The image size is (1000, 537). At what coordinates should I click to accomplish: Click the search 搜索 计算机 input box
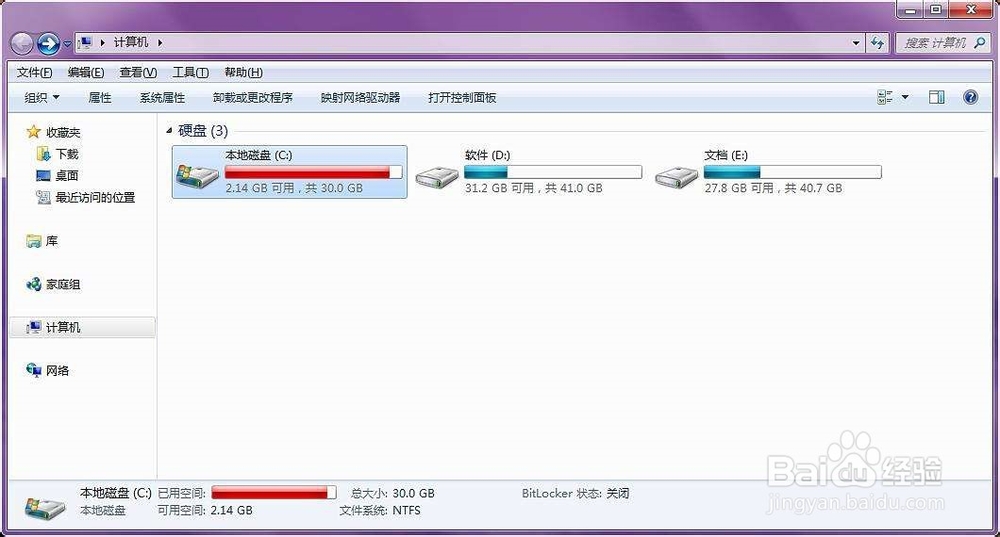[x=943, y=43]
